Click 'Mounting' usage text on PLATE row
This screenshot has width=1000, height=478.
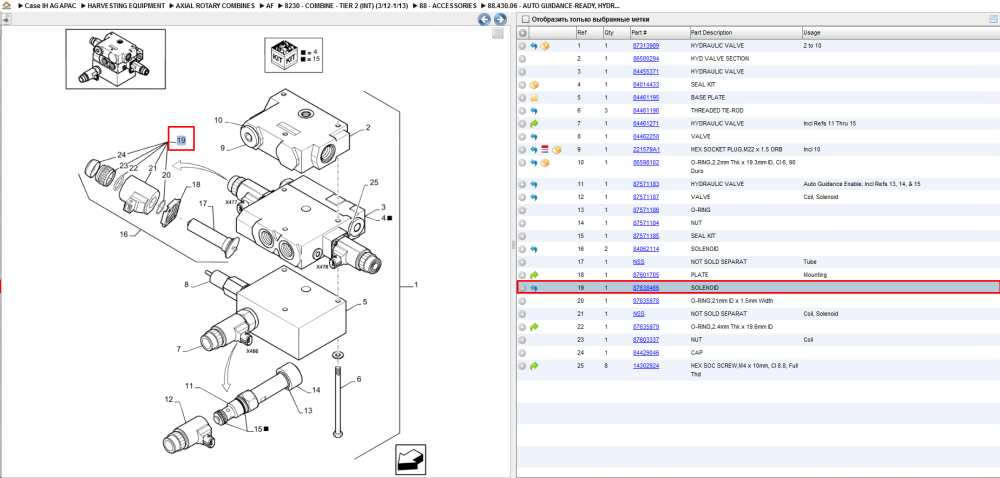point(814,275)
